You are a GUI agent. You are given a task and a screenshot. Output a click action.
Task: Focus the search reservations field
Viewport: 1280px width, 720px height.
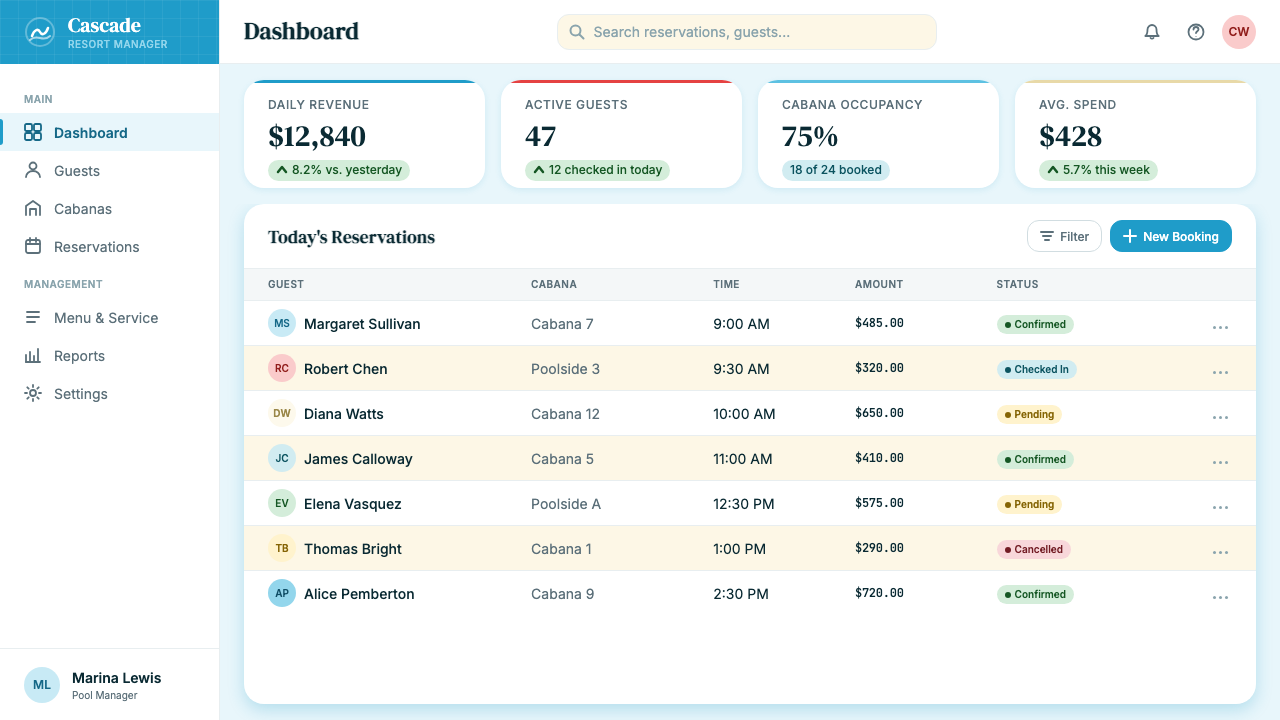[747, 32]
